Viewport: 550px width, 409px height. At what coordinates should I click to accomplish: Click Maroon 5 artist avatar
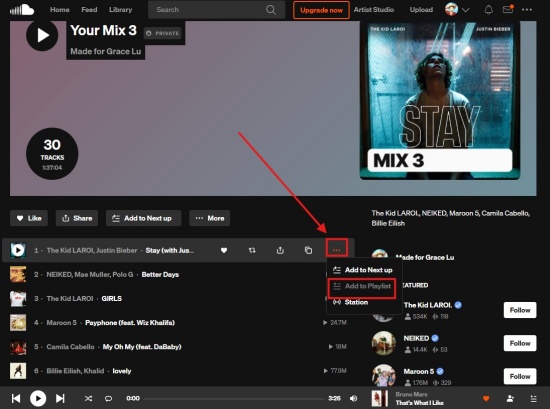384,375
